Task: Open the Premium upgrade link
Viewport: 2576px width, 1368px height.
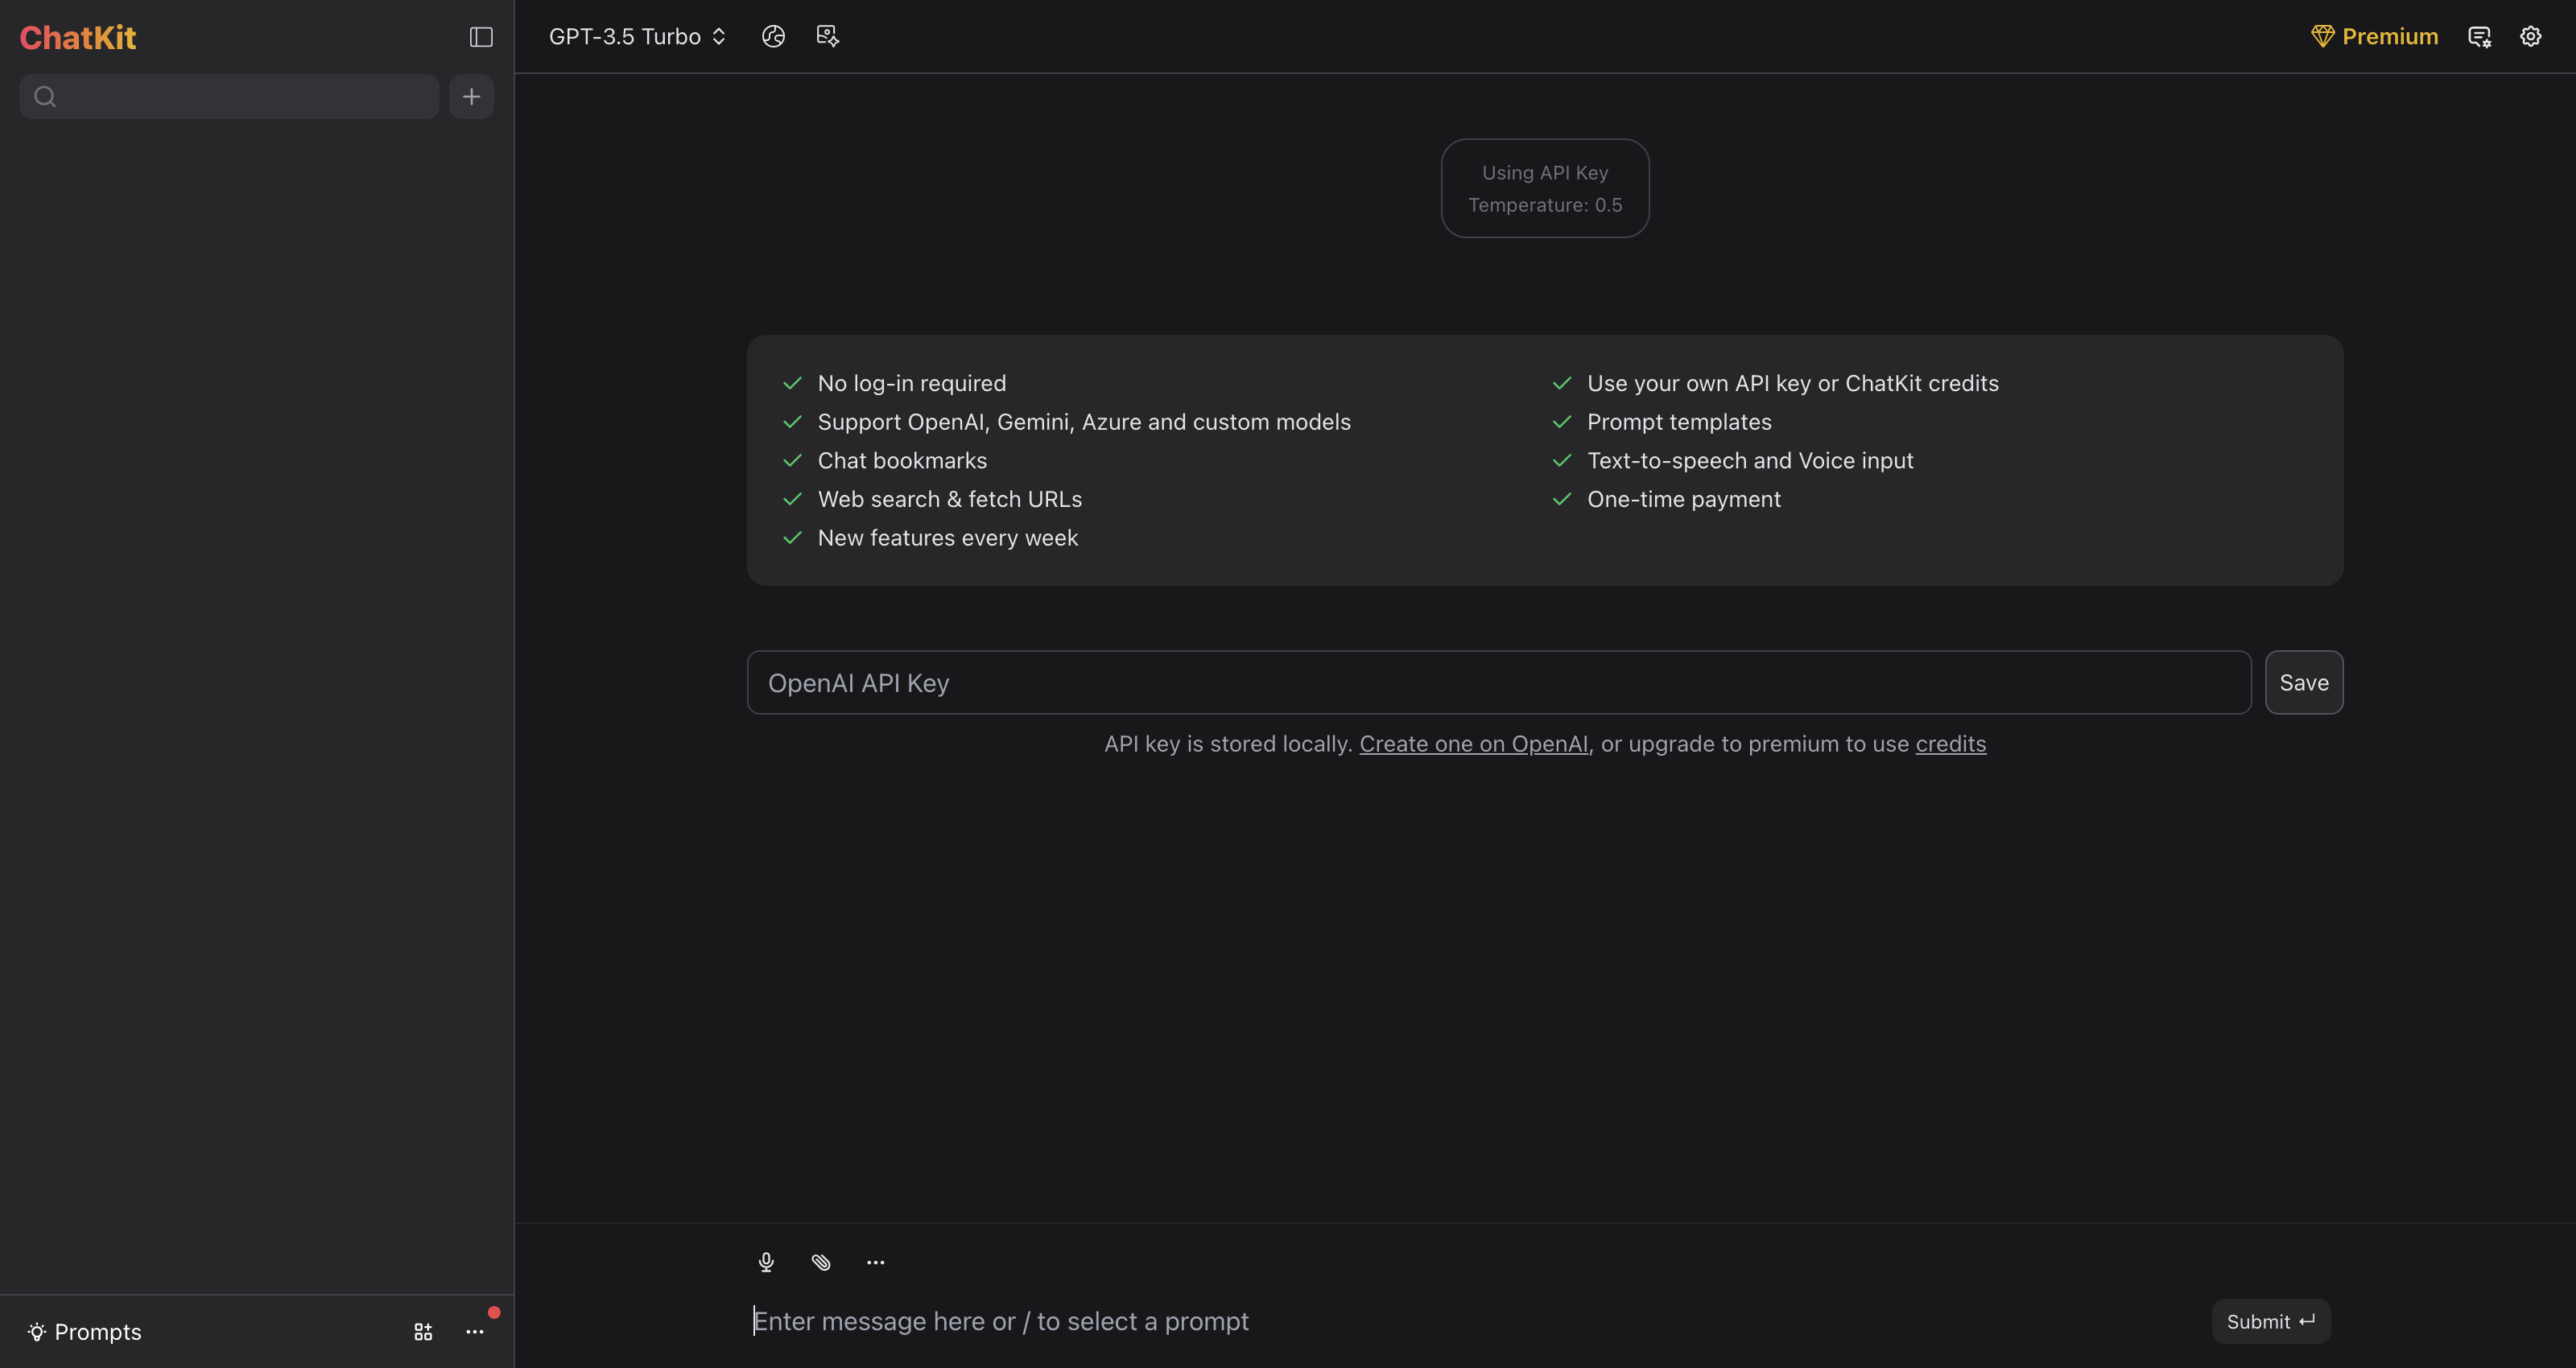Action: (x=2375, y=37)
